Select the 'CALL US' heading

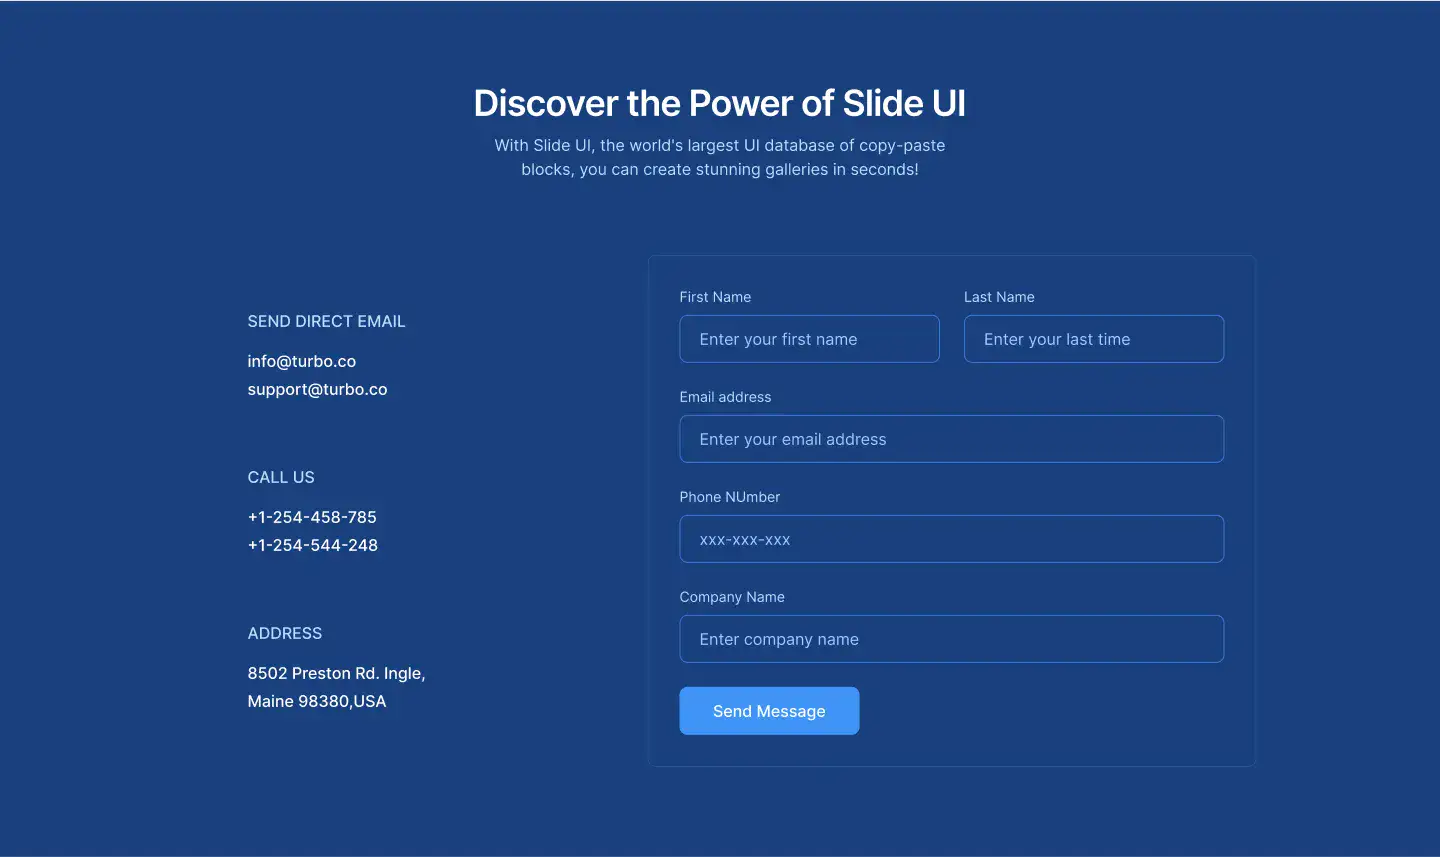click(281, 477)
